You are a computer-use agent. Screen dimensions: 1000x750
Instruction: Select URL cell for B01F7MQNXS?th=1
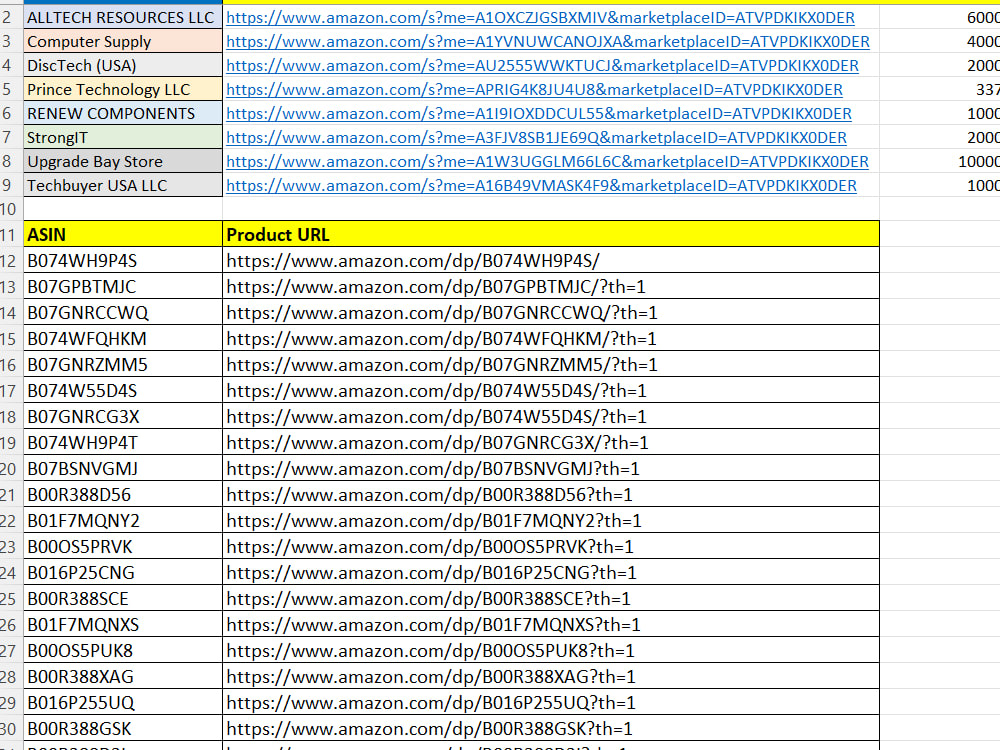[551, 625]
